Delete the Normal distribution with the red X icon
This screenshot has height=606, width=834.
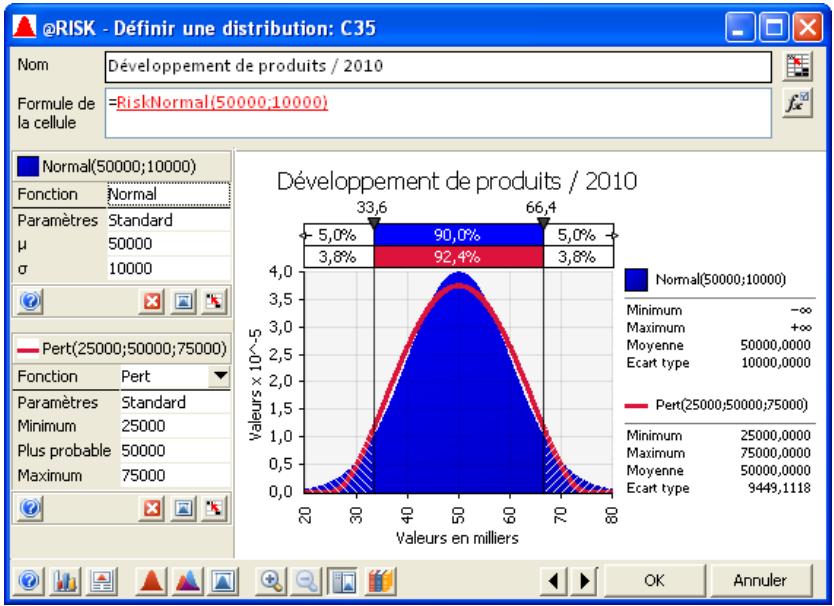(152, 299)
